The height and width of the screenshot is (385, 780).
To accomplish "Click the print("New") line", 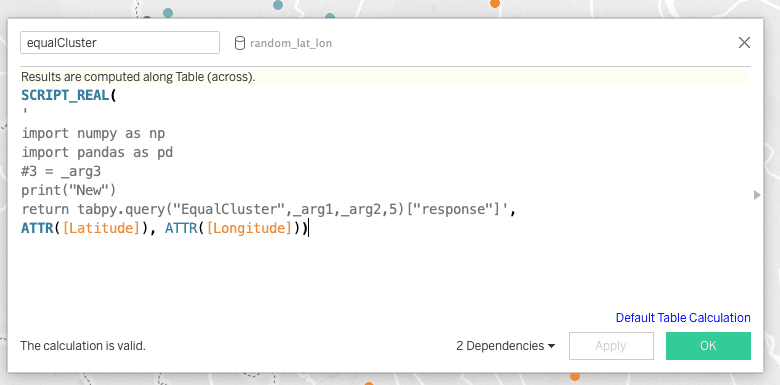I will (69, 191).
